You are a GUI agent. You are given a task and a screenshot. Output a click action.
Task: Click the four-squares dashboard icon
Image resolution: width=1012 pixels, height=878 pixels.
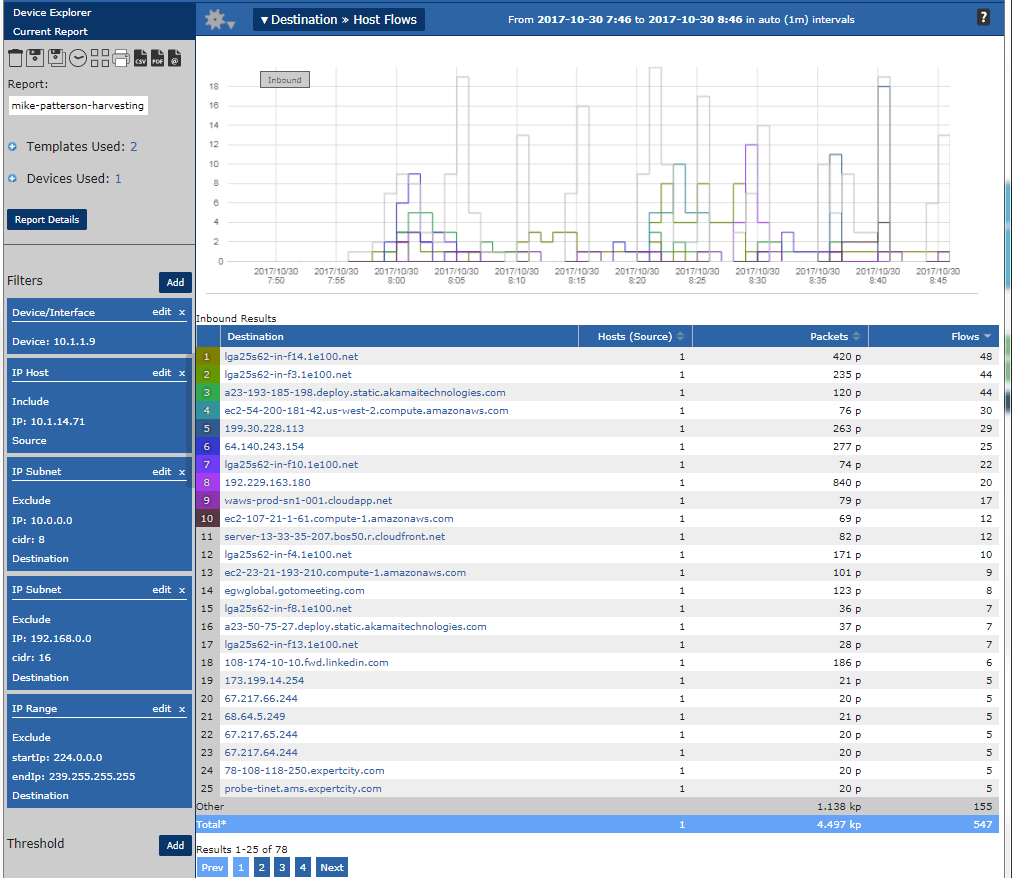(100, 58)
